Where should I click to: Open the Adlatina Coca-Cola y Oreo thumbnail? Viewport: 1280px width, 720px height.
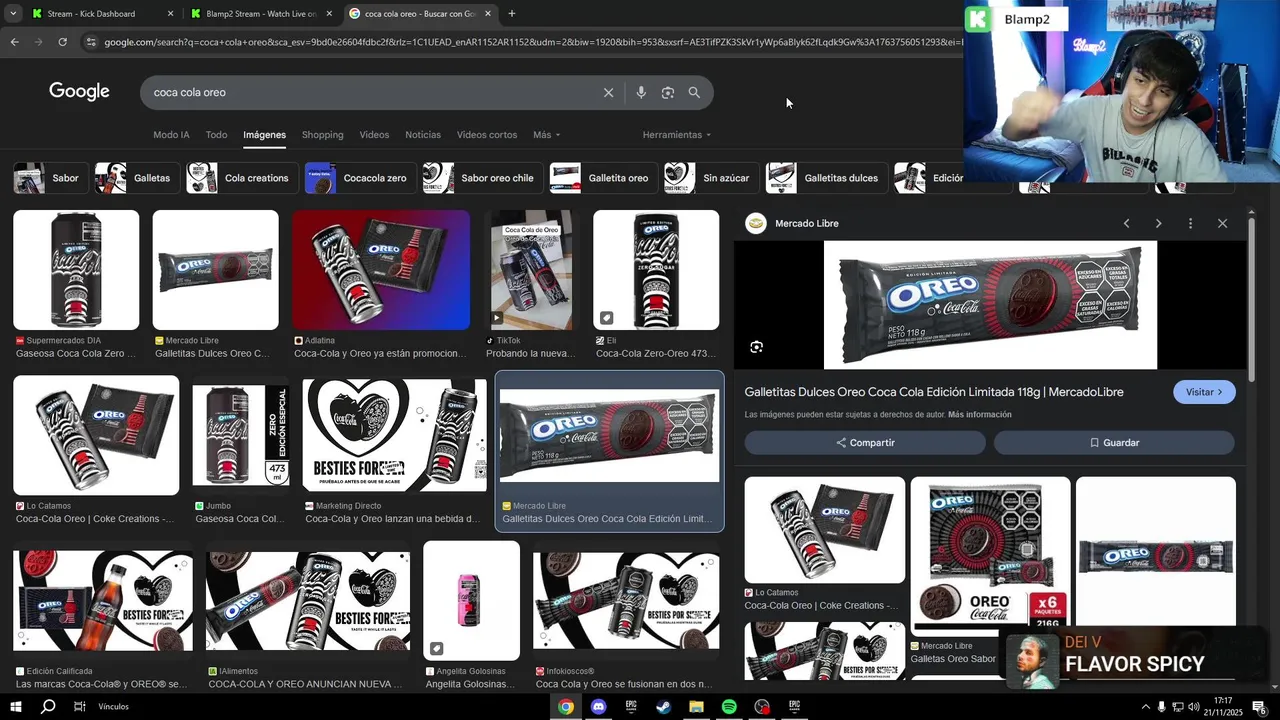(381, 270)
